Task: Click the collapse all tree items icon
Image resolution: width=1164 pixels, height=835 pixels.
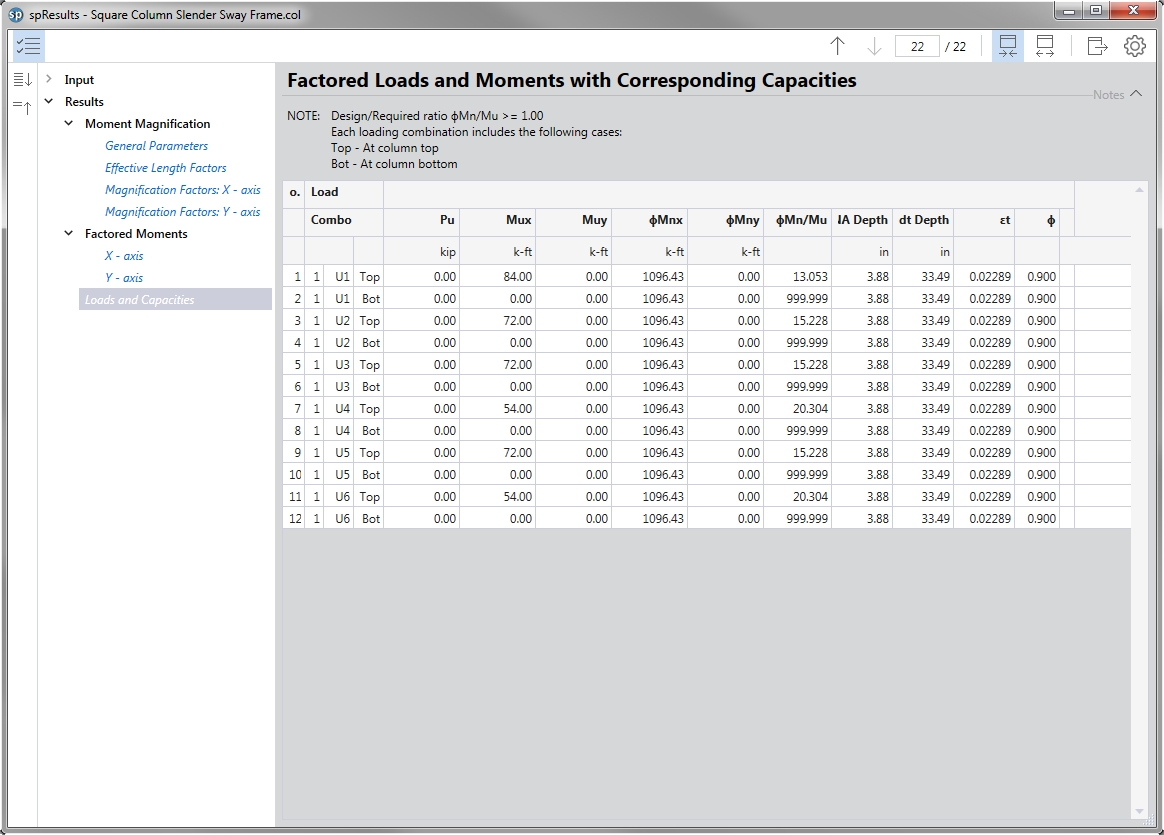Action: pyautogui.click(x=23, y=107)
